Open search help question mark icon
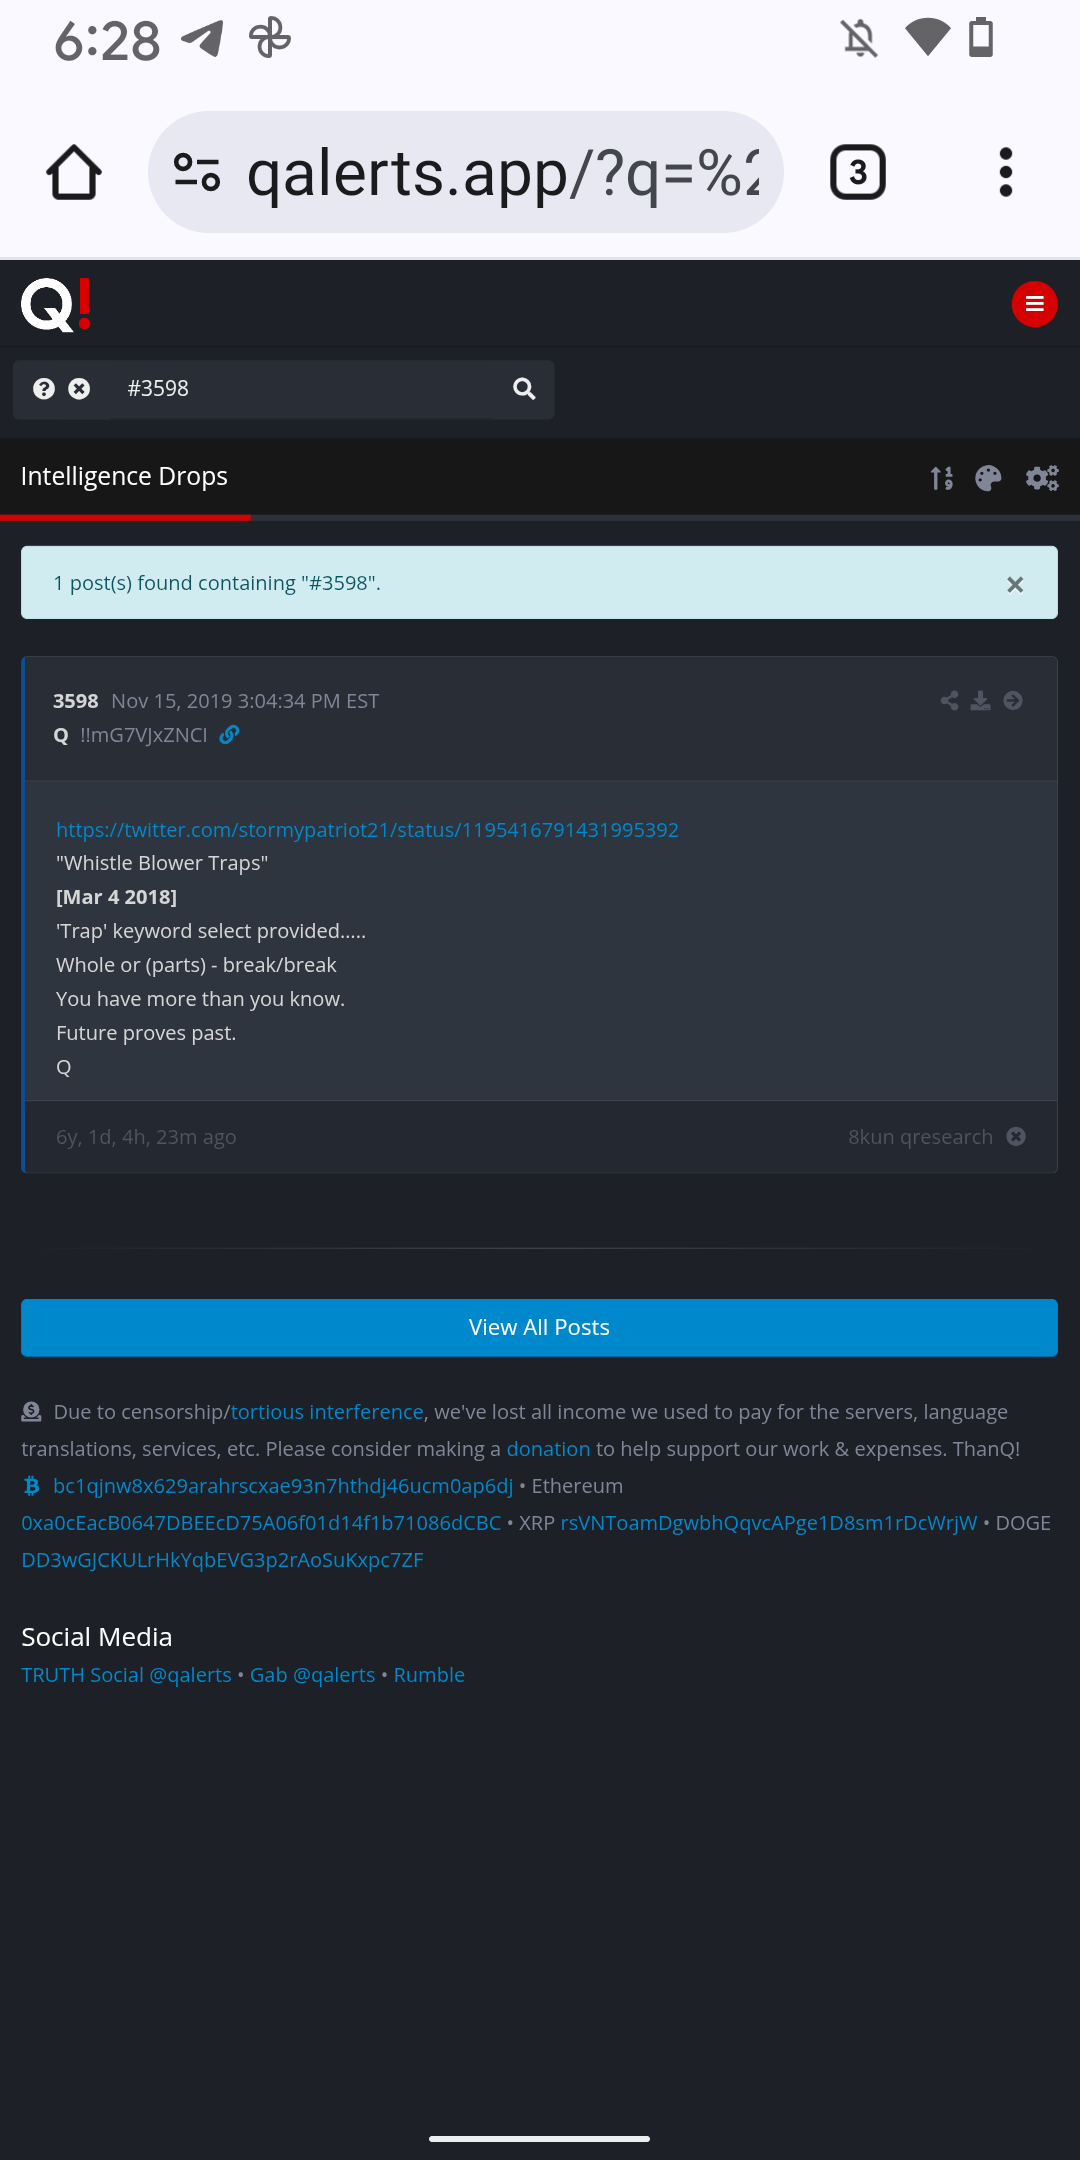Image resolution: width=1080 pixels, height=2160 pixels. [44, 389]
